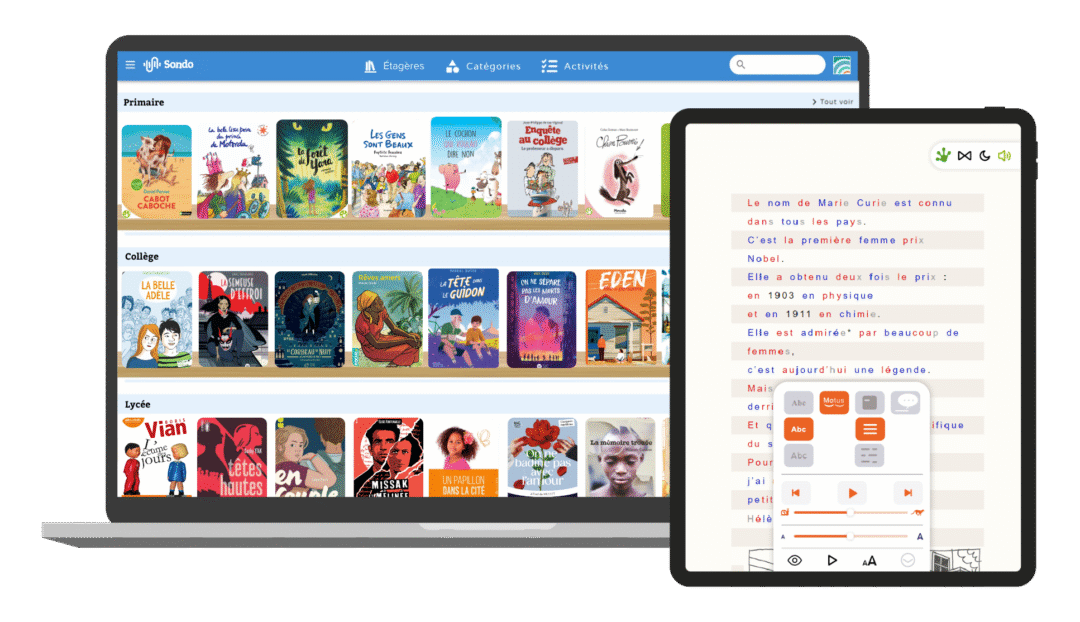Screen dimensions: 1080x622
Task: Select the orange 'Abc' colored text style
Action: point(798,429)
